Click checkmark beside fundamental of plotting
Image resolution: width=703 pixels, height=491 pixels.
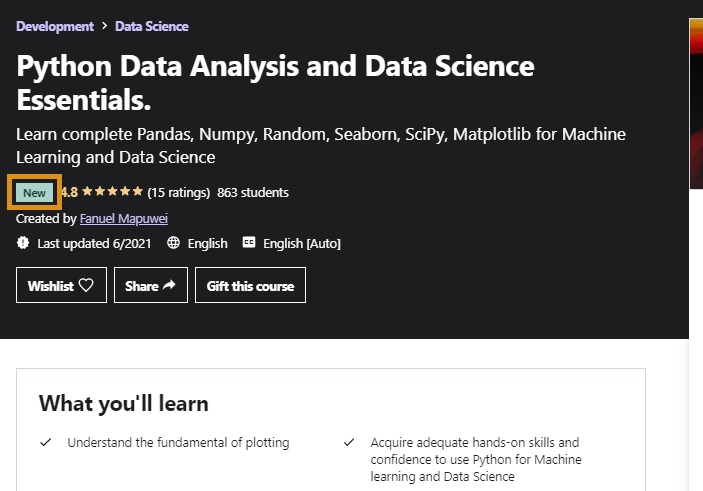tap(45, 441)
